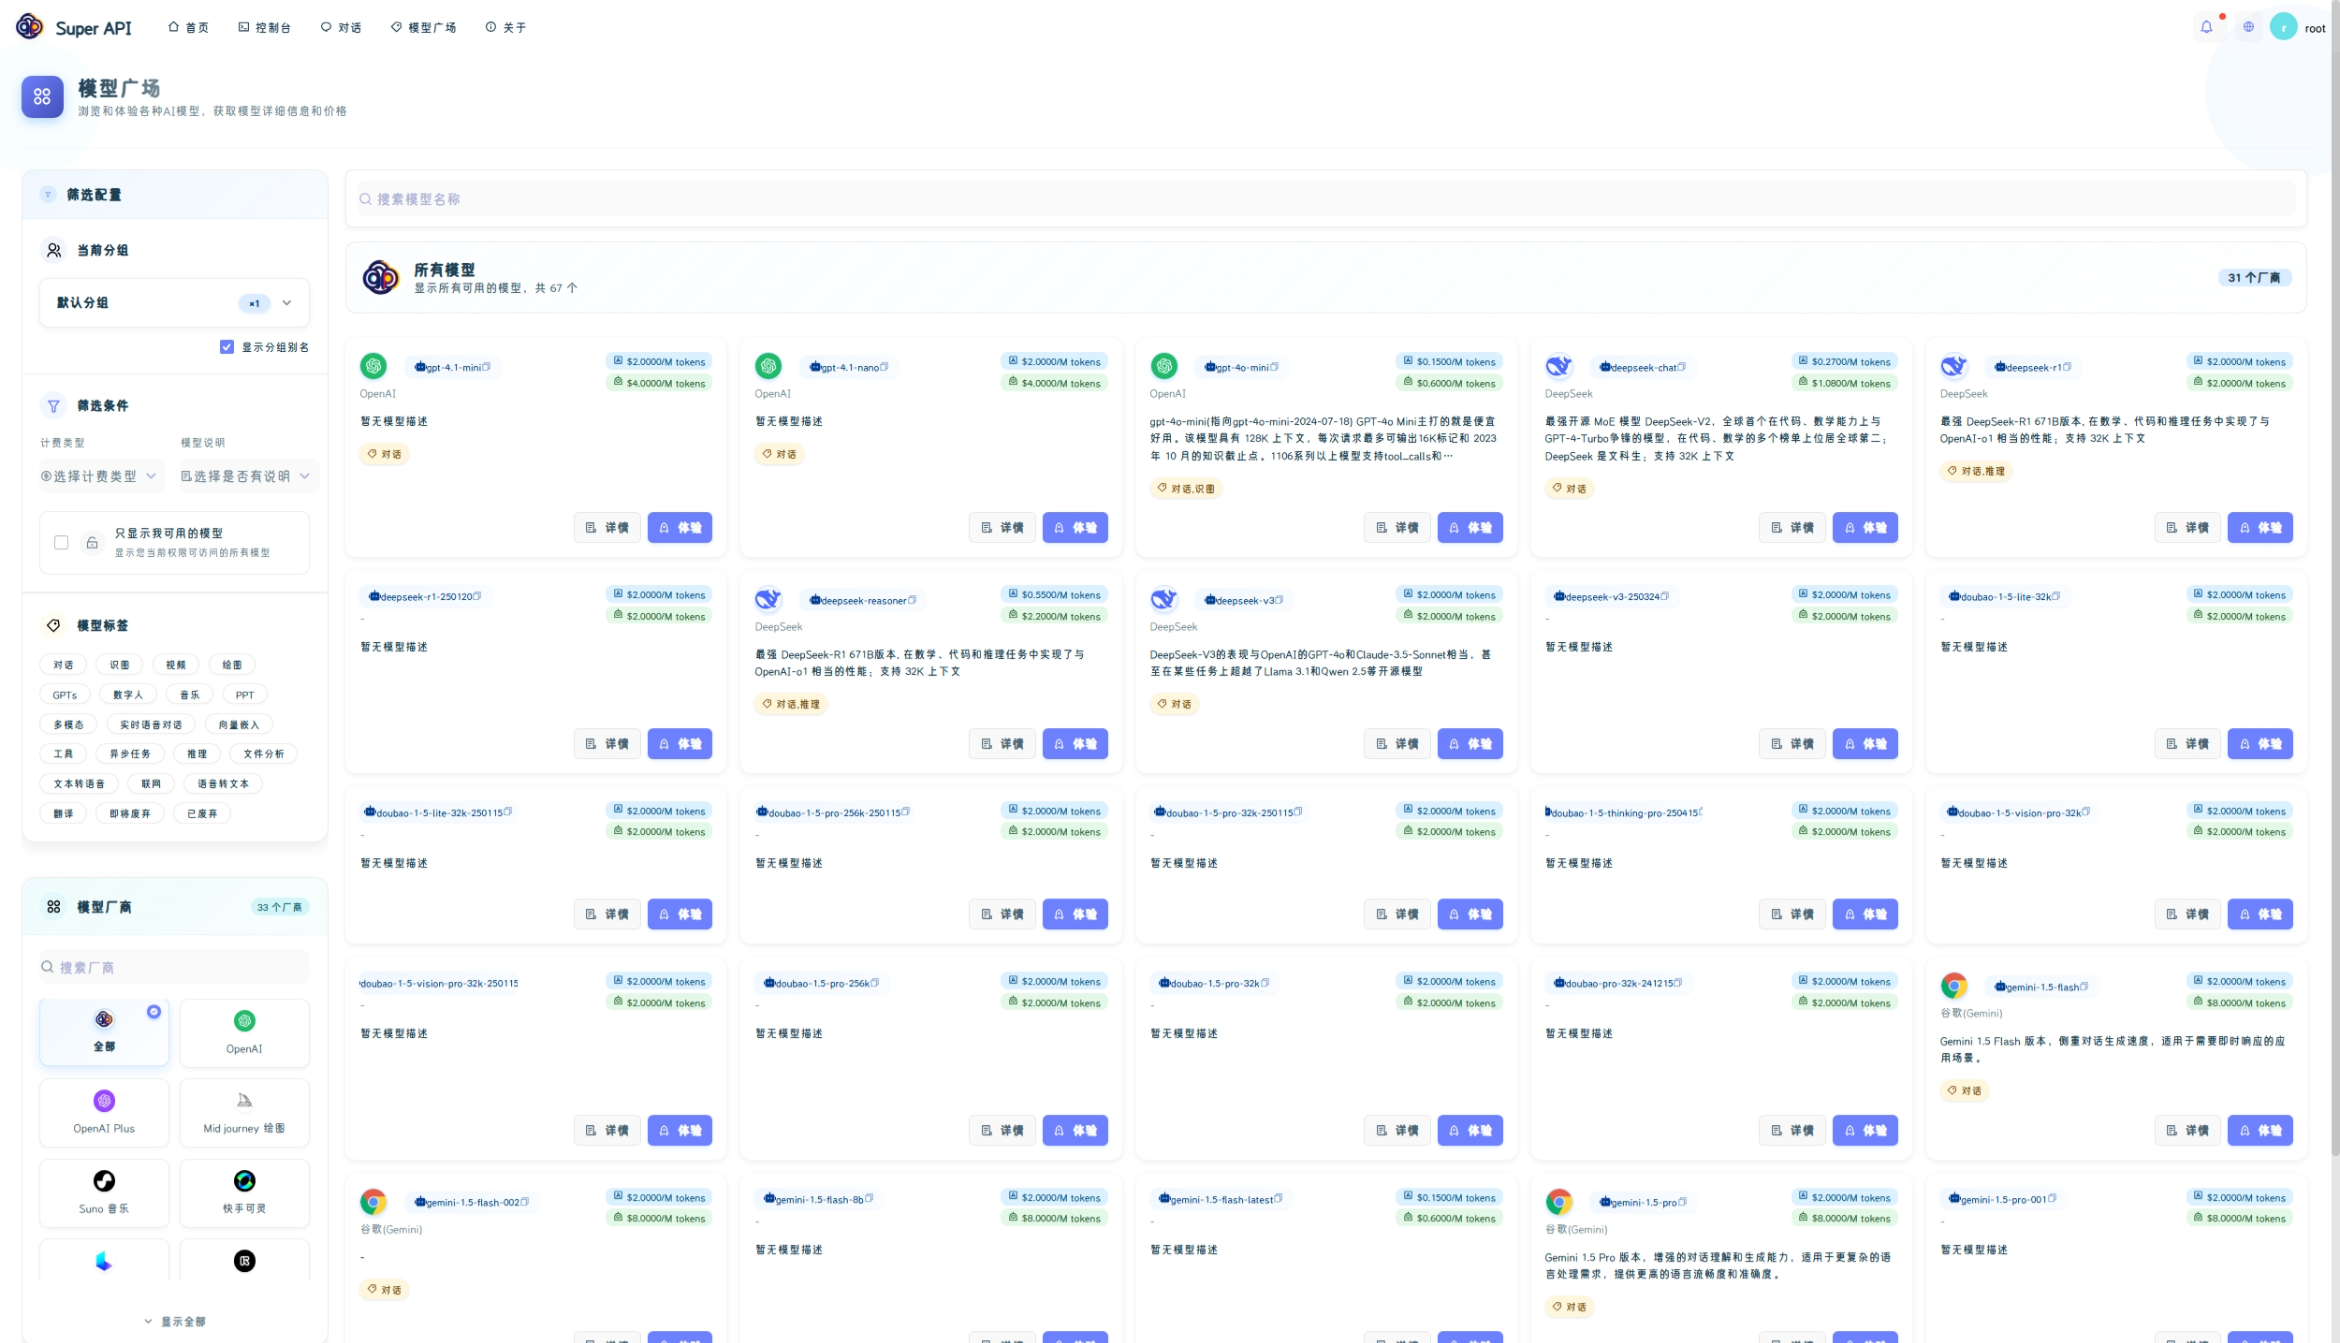The width and height of the screenshot is (2340, 1343).
Task: Click 体验 on the gpt-4.1-nano card
Action: (1075, 527)
